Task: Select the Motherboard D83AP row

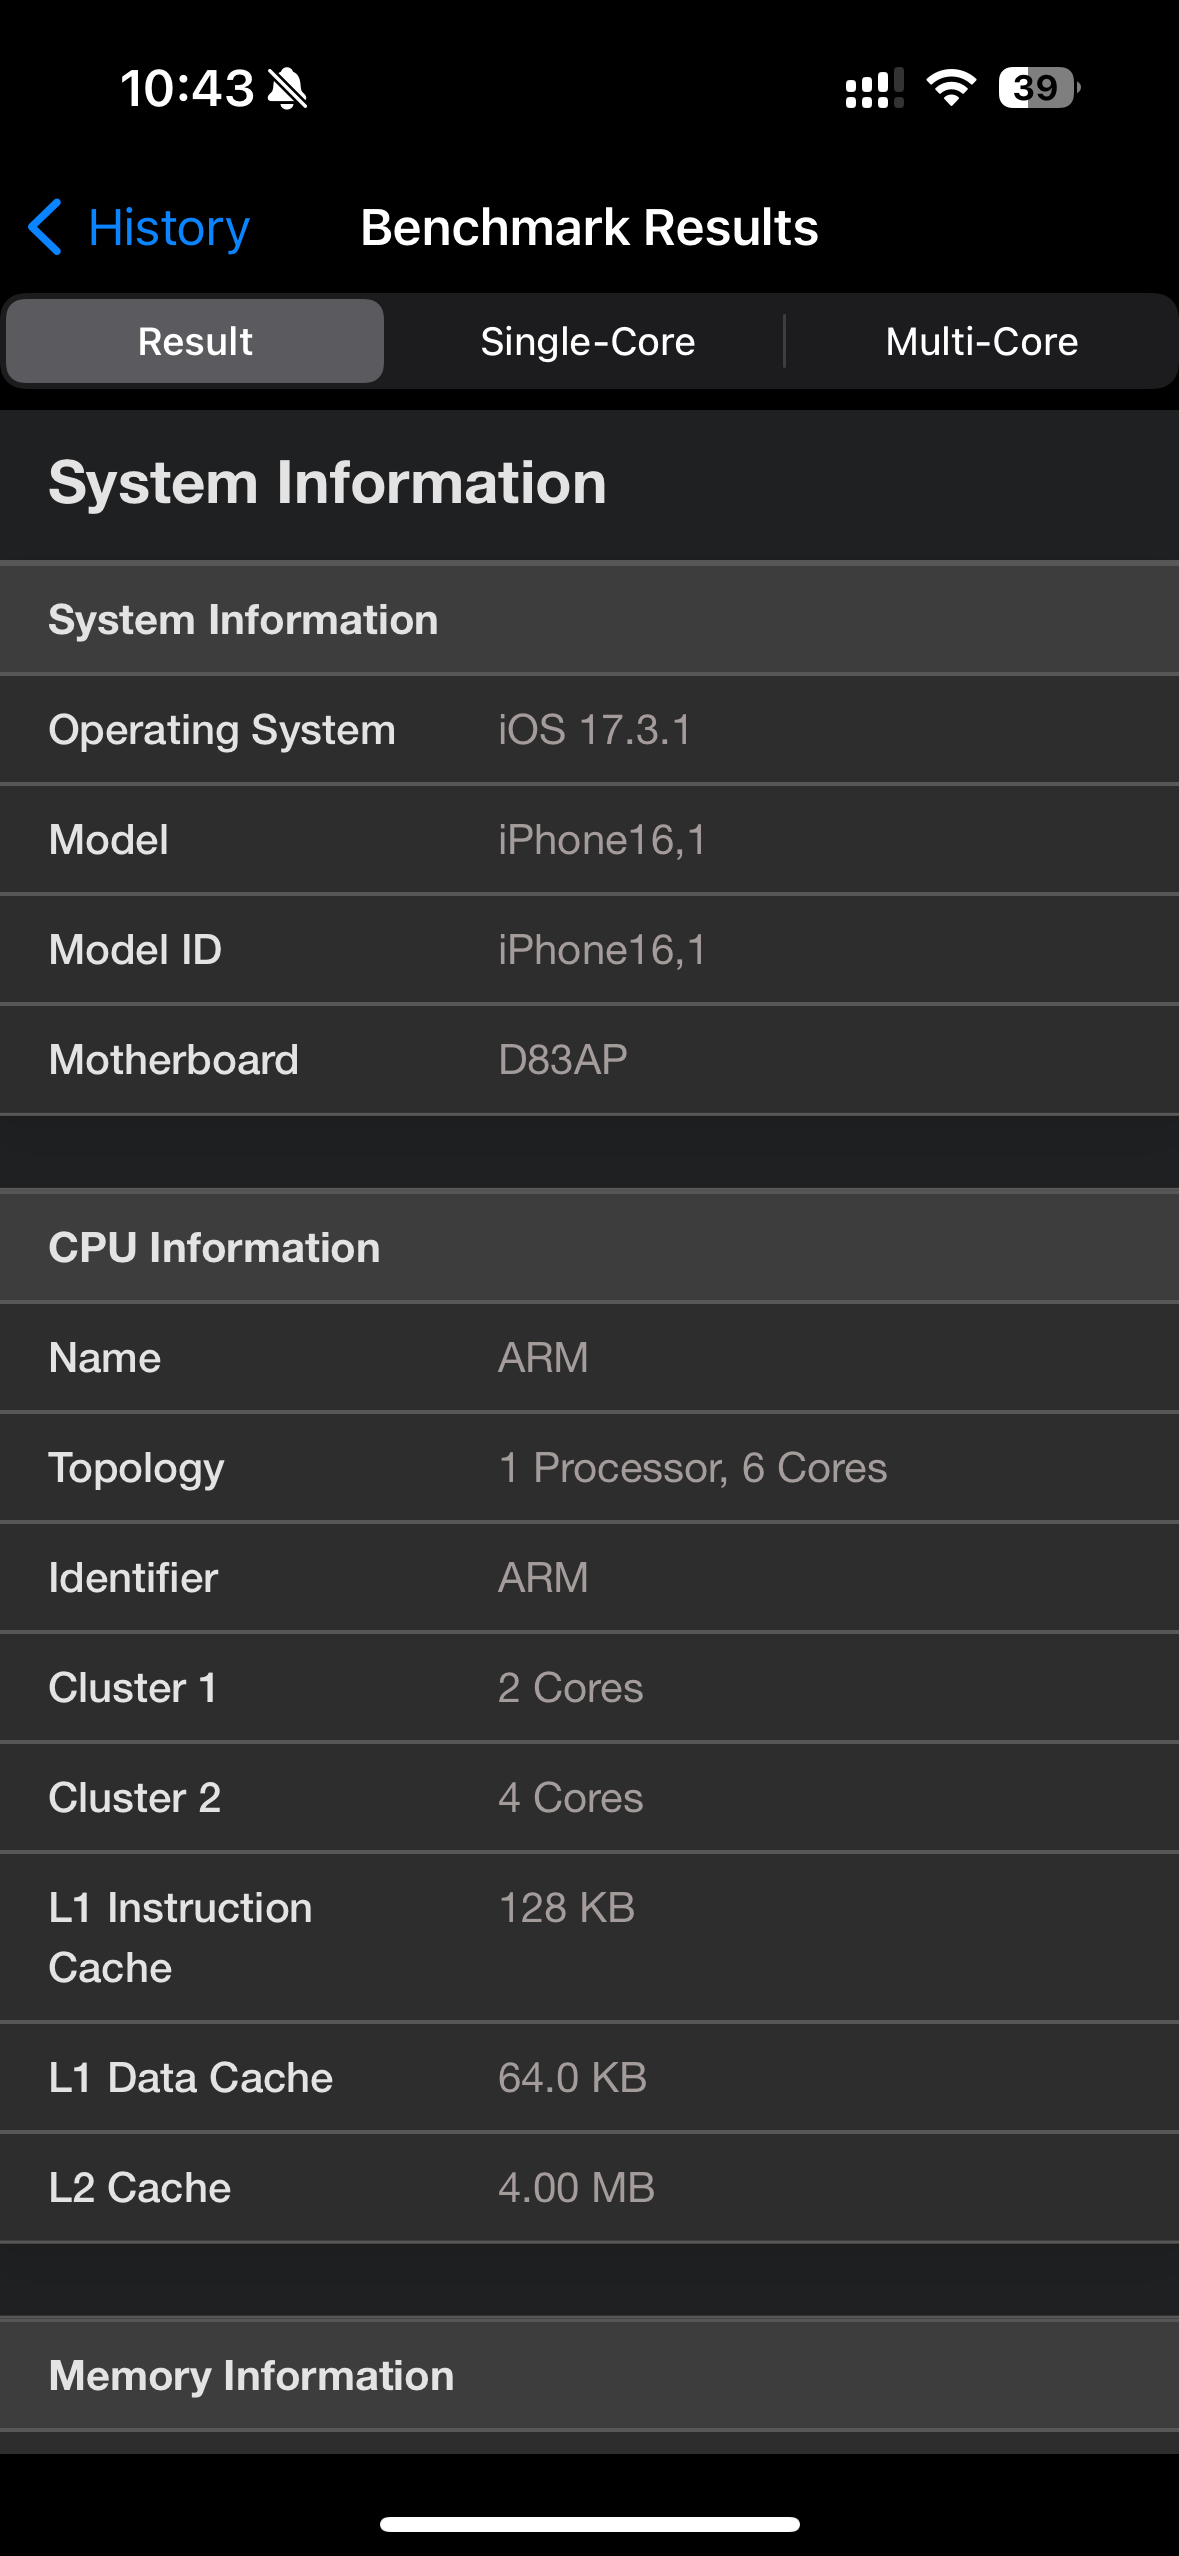Action: pos(589,1060)
